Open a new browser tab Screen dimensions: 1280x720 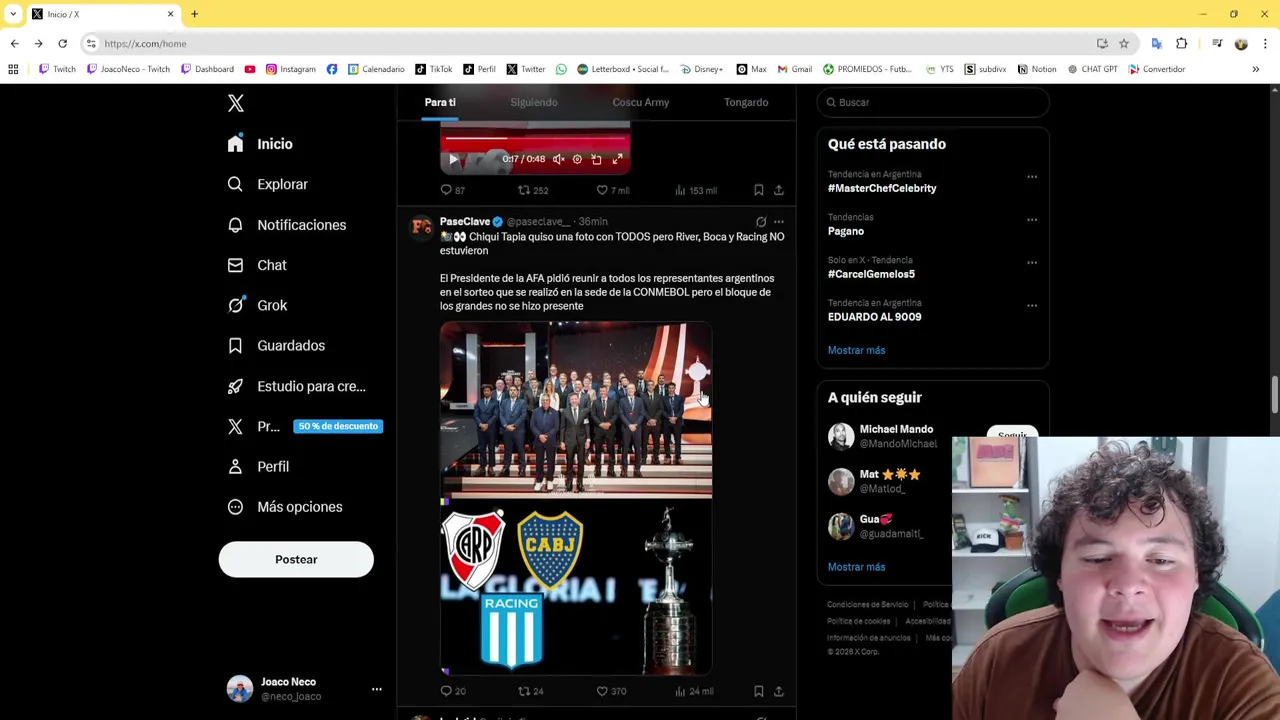point(194,14)
